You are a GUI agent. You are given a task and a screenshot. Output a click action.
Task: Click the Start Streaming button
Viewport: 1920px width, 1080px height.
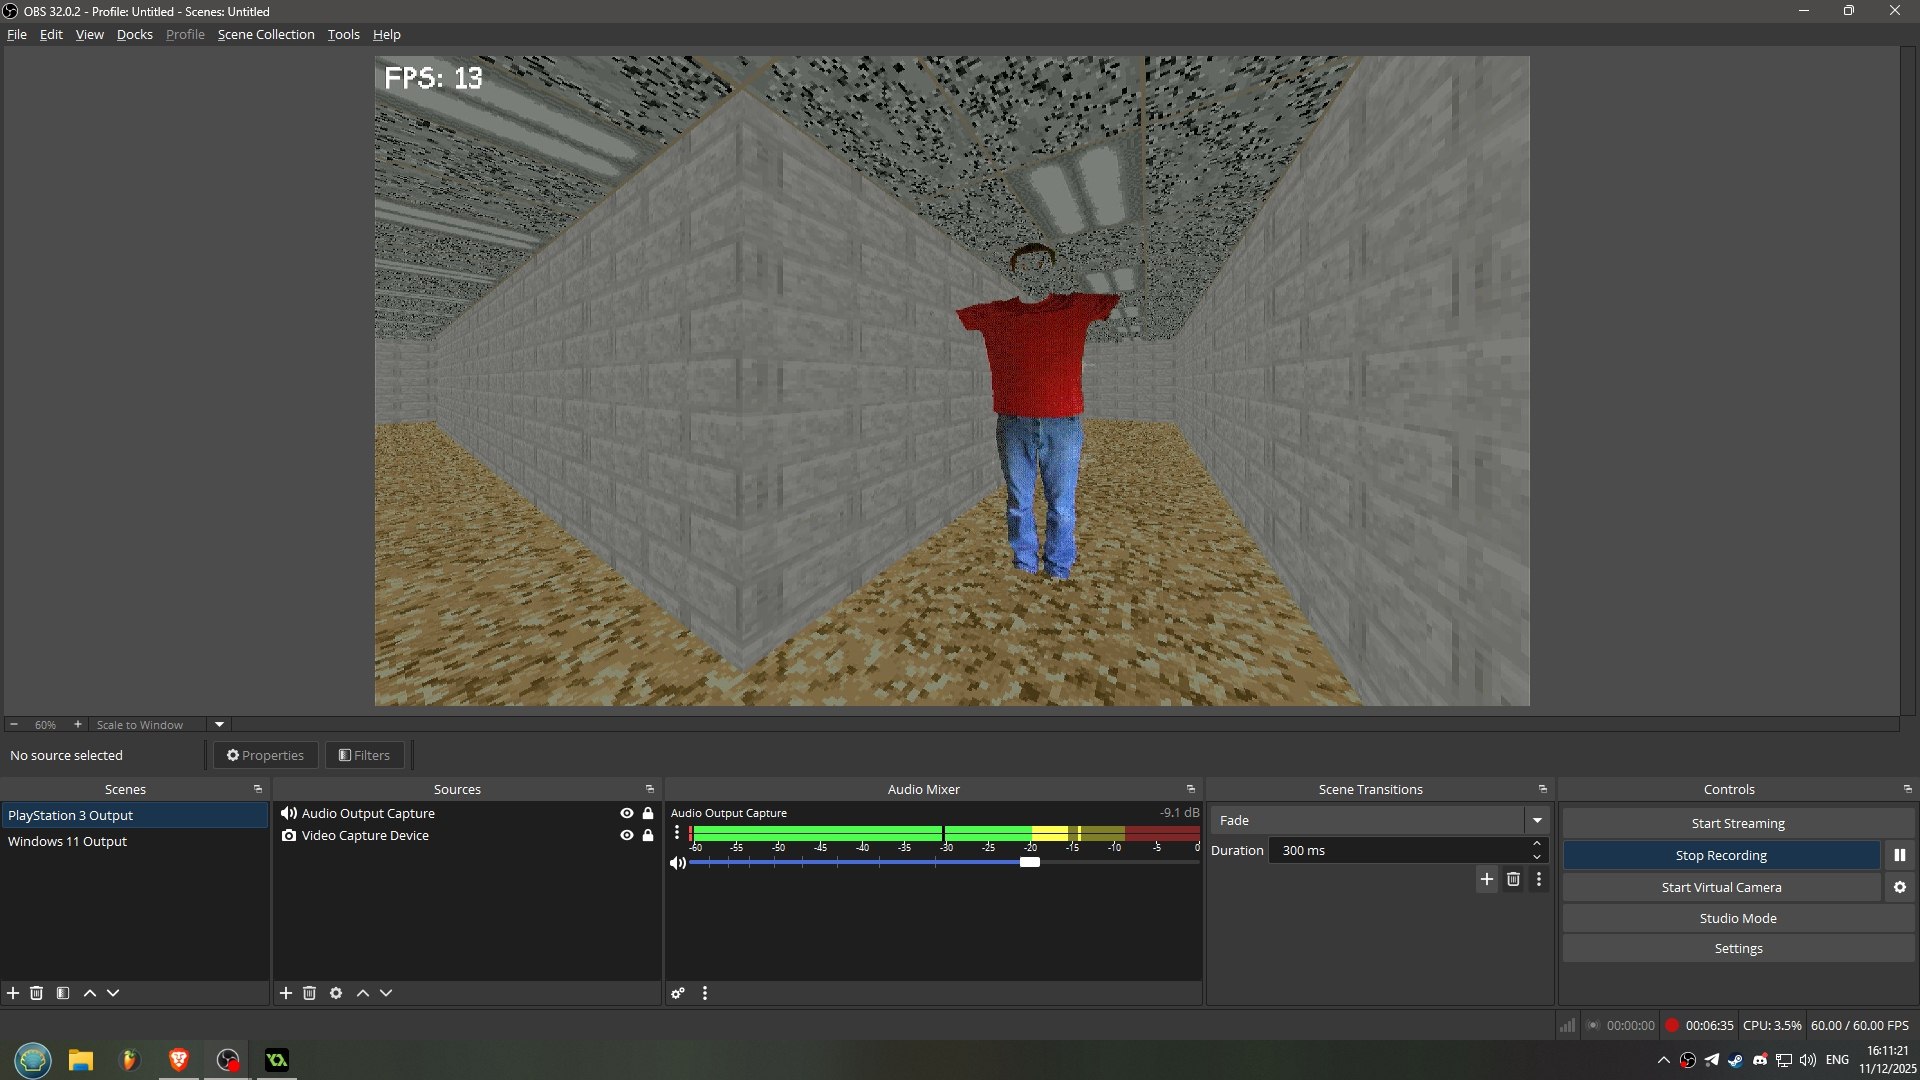pos(1737,823)
